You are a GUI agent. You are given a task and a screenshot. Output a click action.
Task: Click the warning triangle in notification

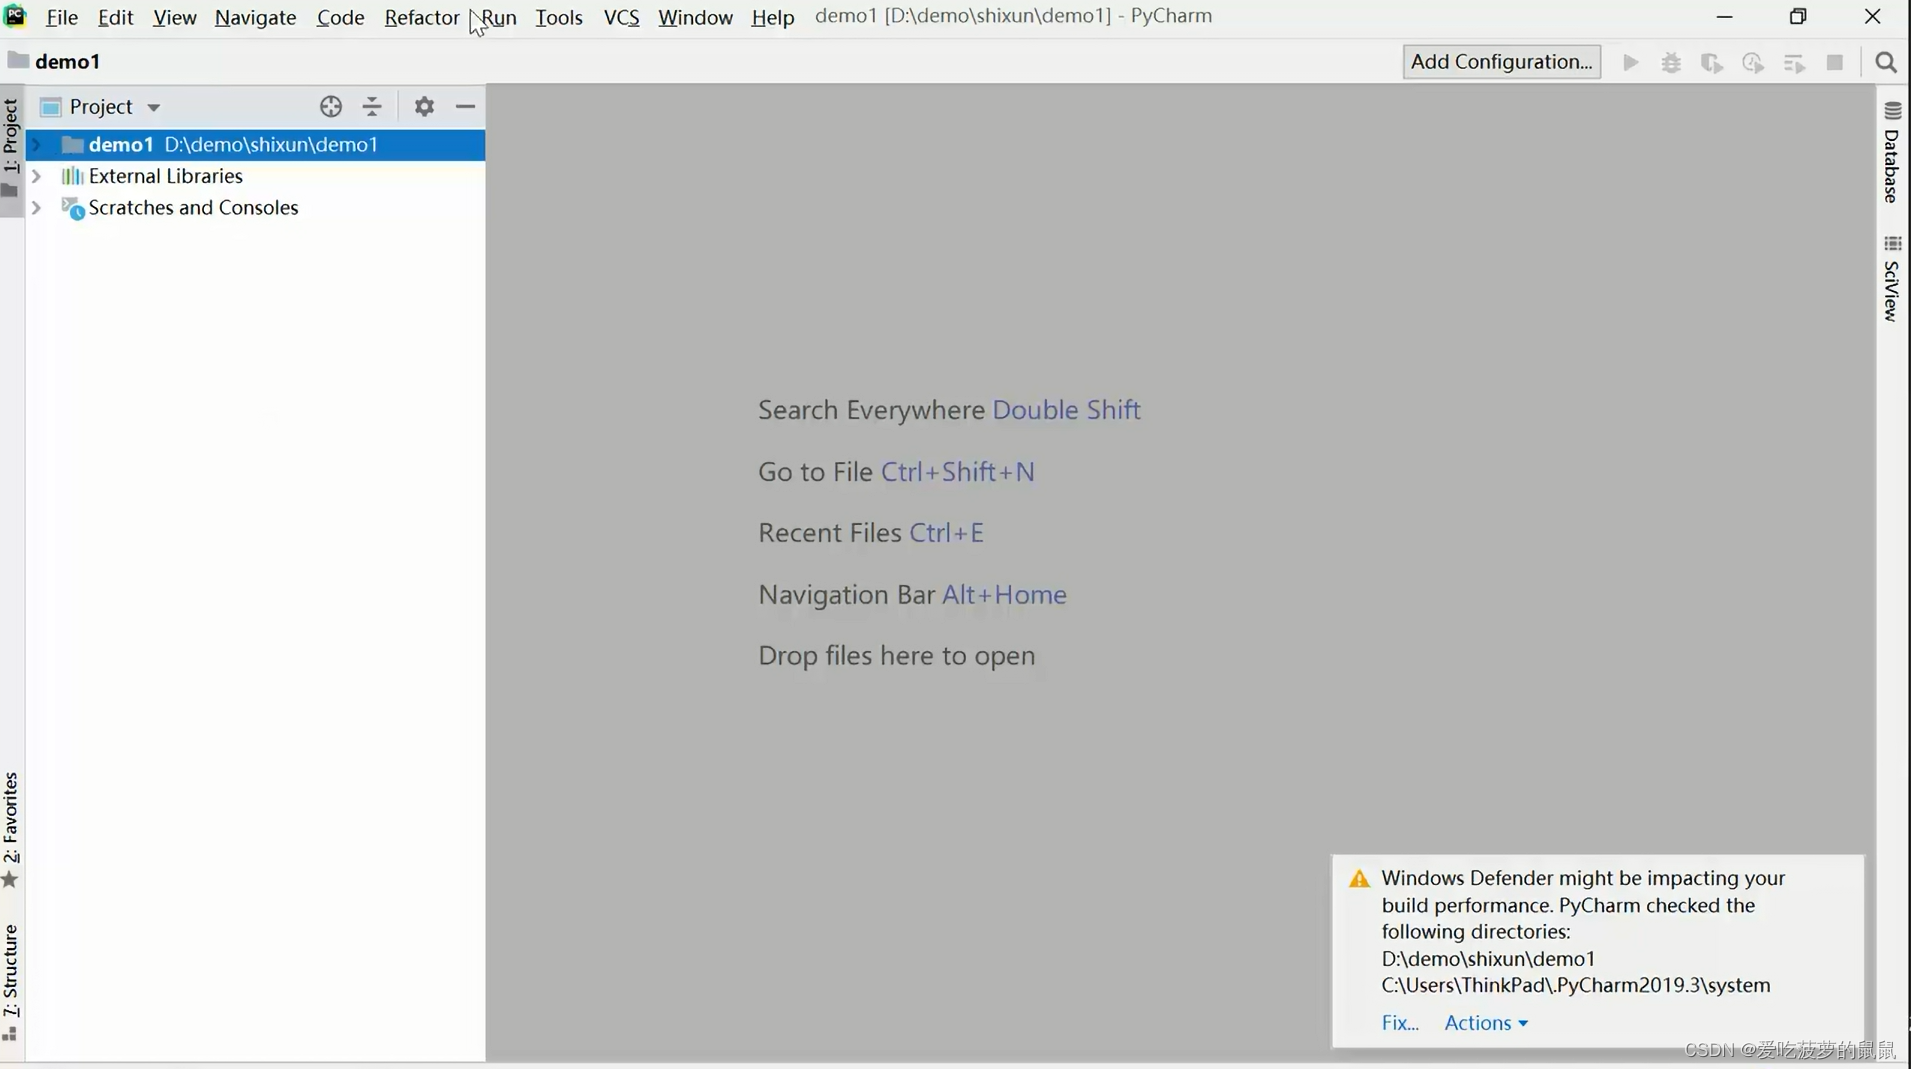pyautogui.click(x=1359, y=879)
